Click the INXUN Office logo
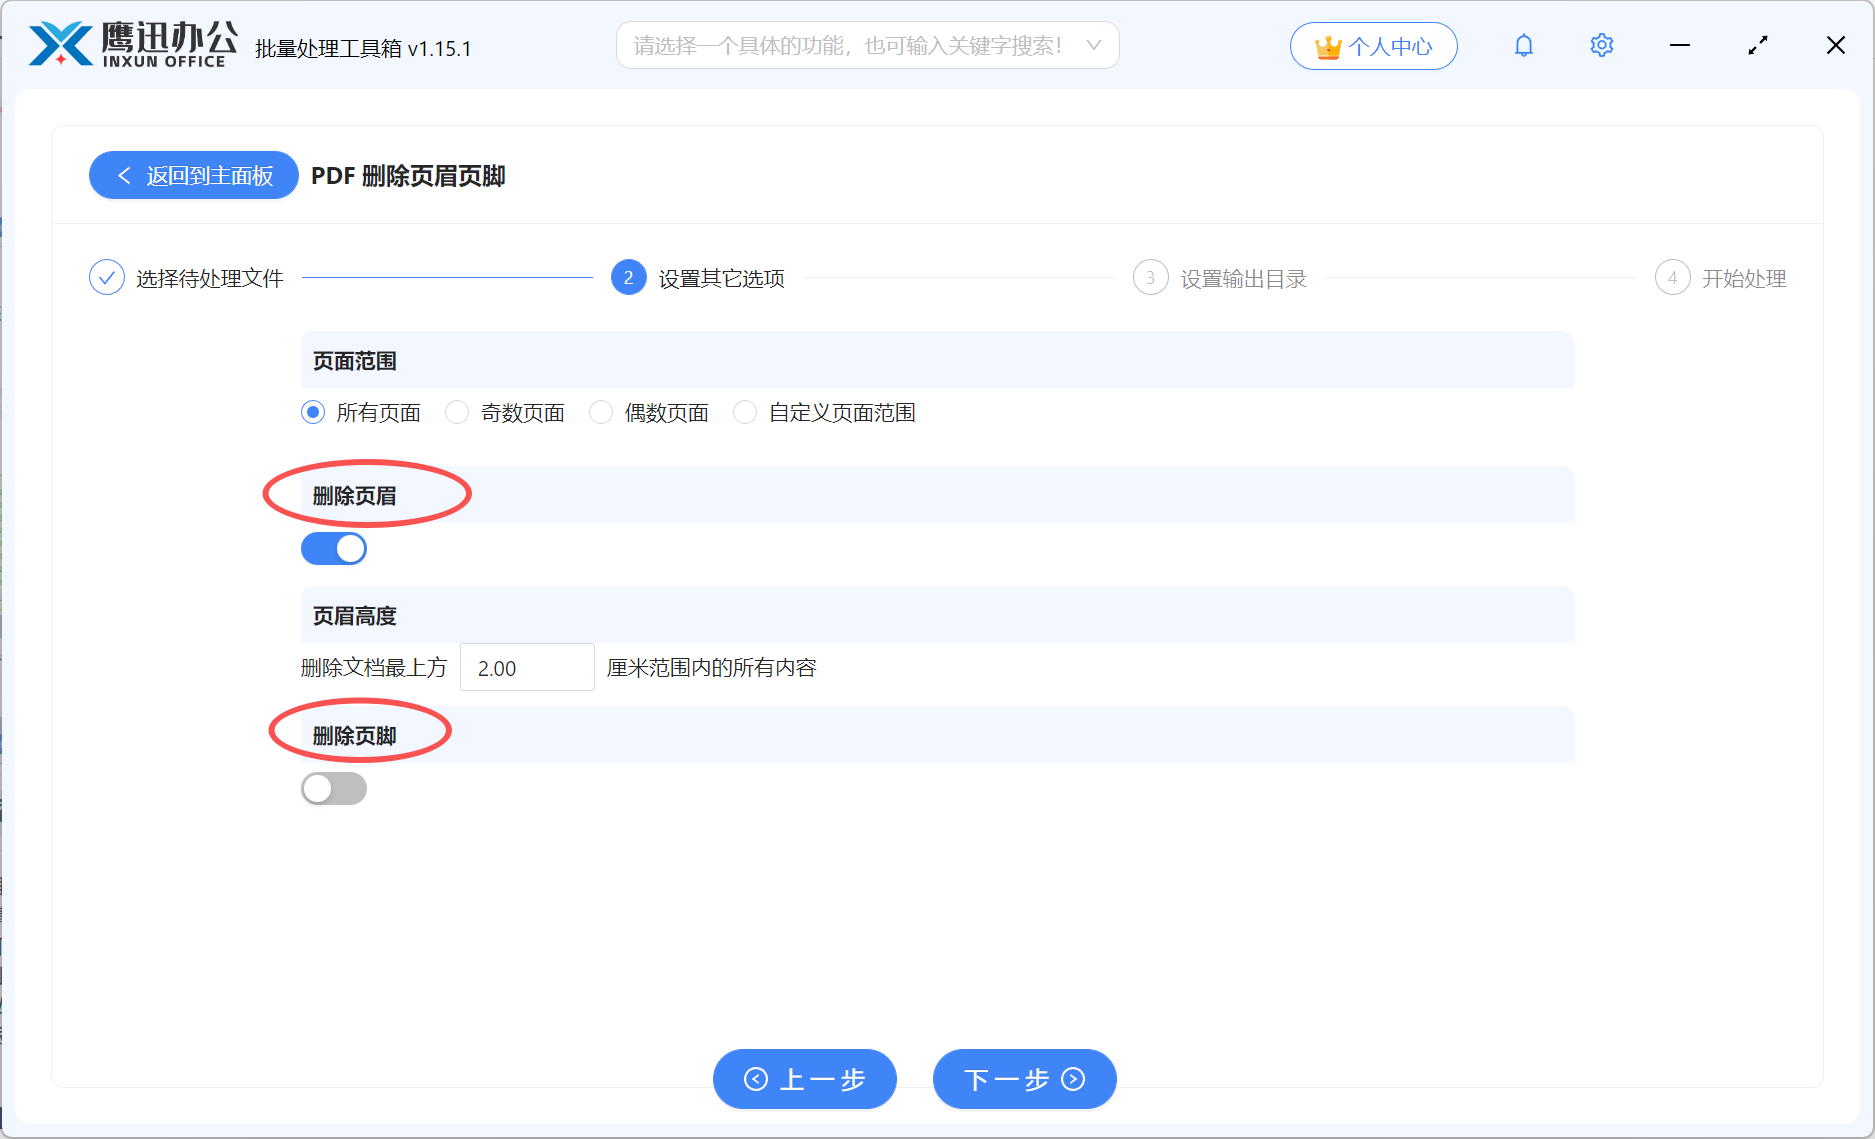The height and width of the screenshot is (1139, 1875). click(x=133, y=45)
